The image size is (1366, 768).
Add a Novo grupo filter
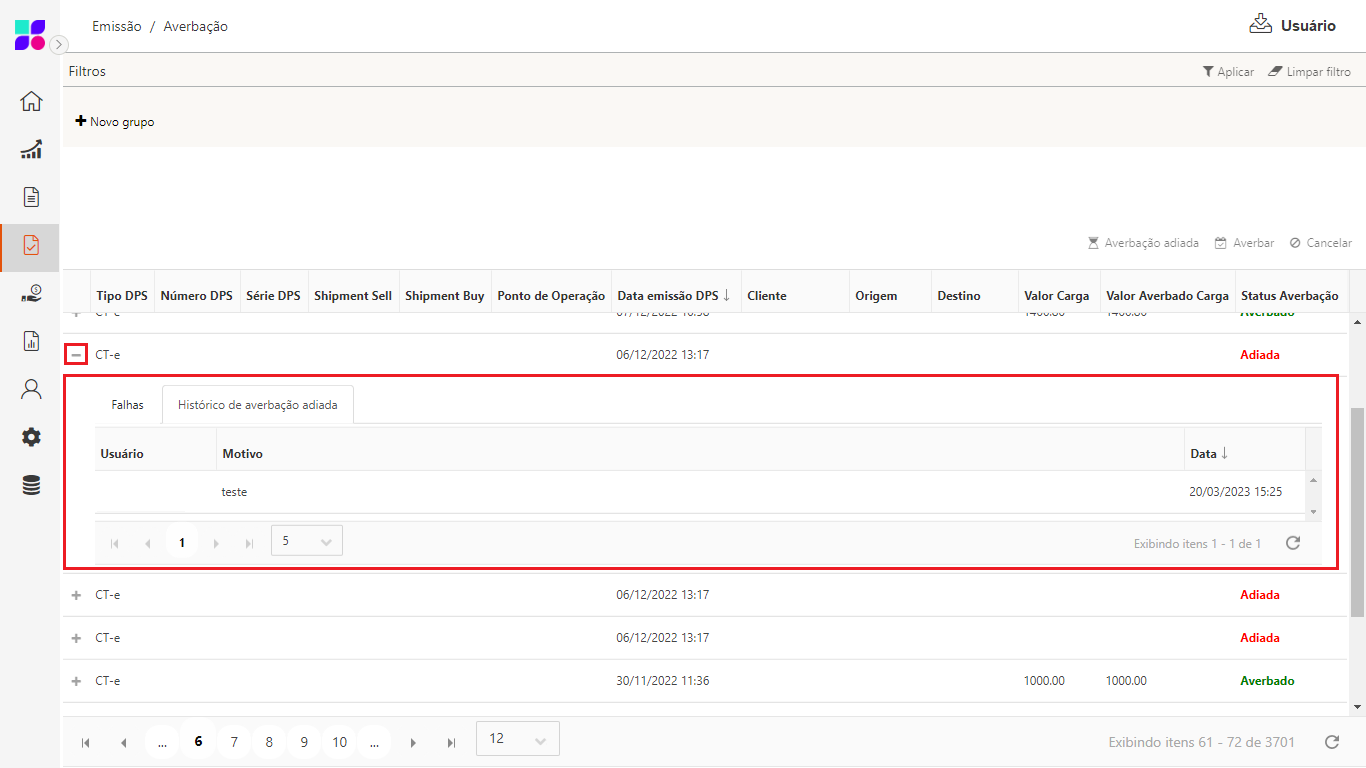(x=115, y=122)
